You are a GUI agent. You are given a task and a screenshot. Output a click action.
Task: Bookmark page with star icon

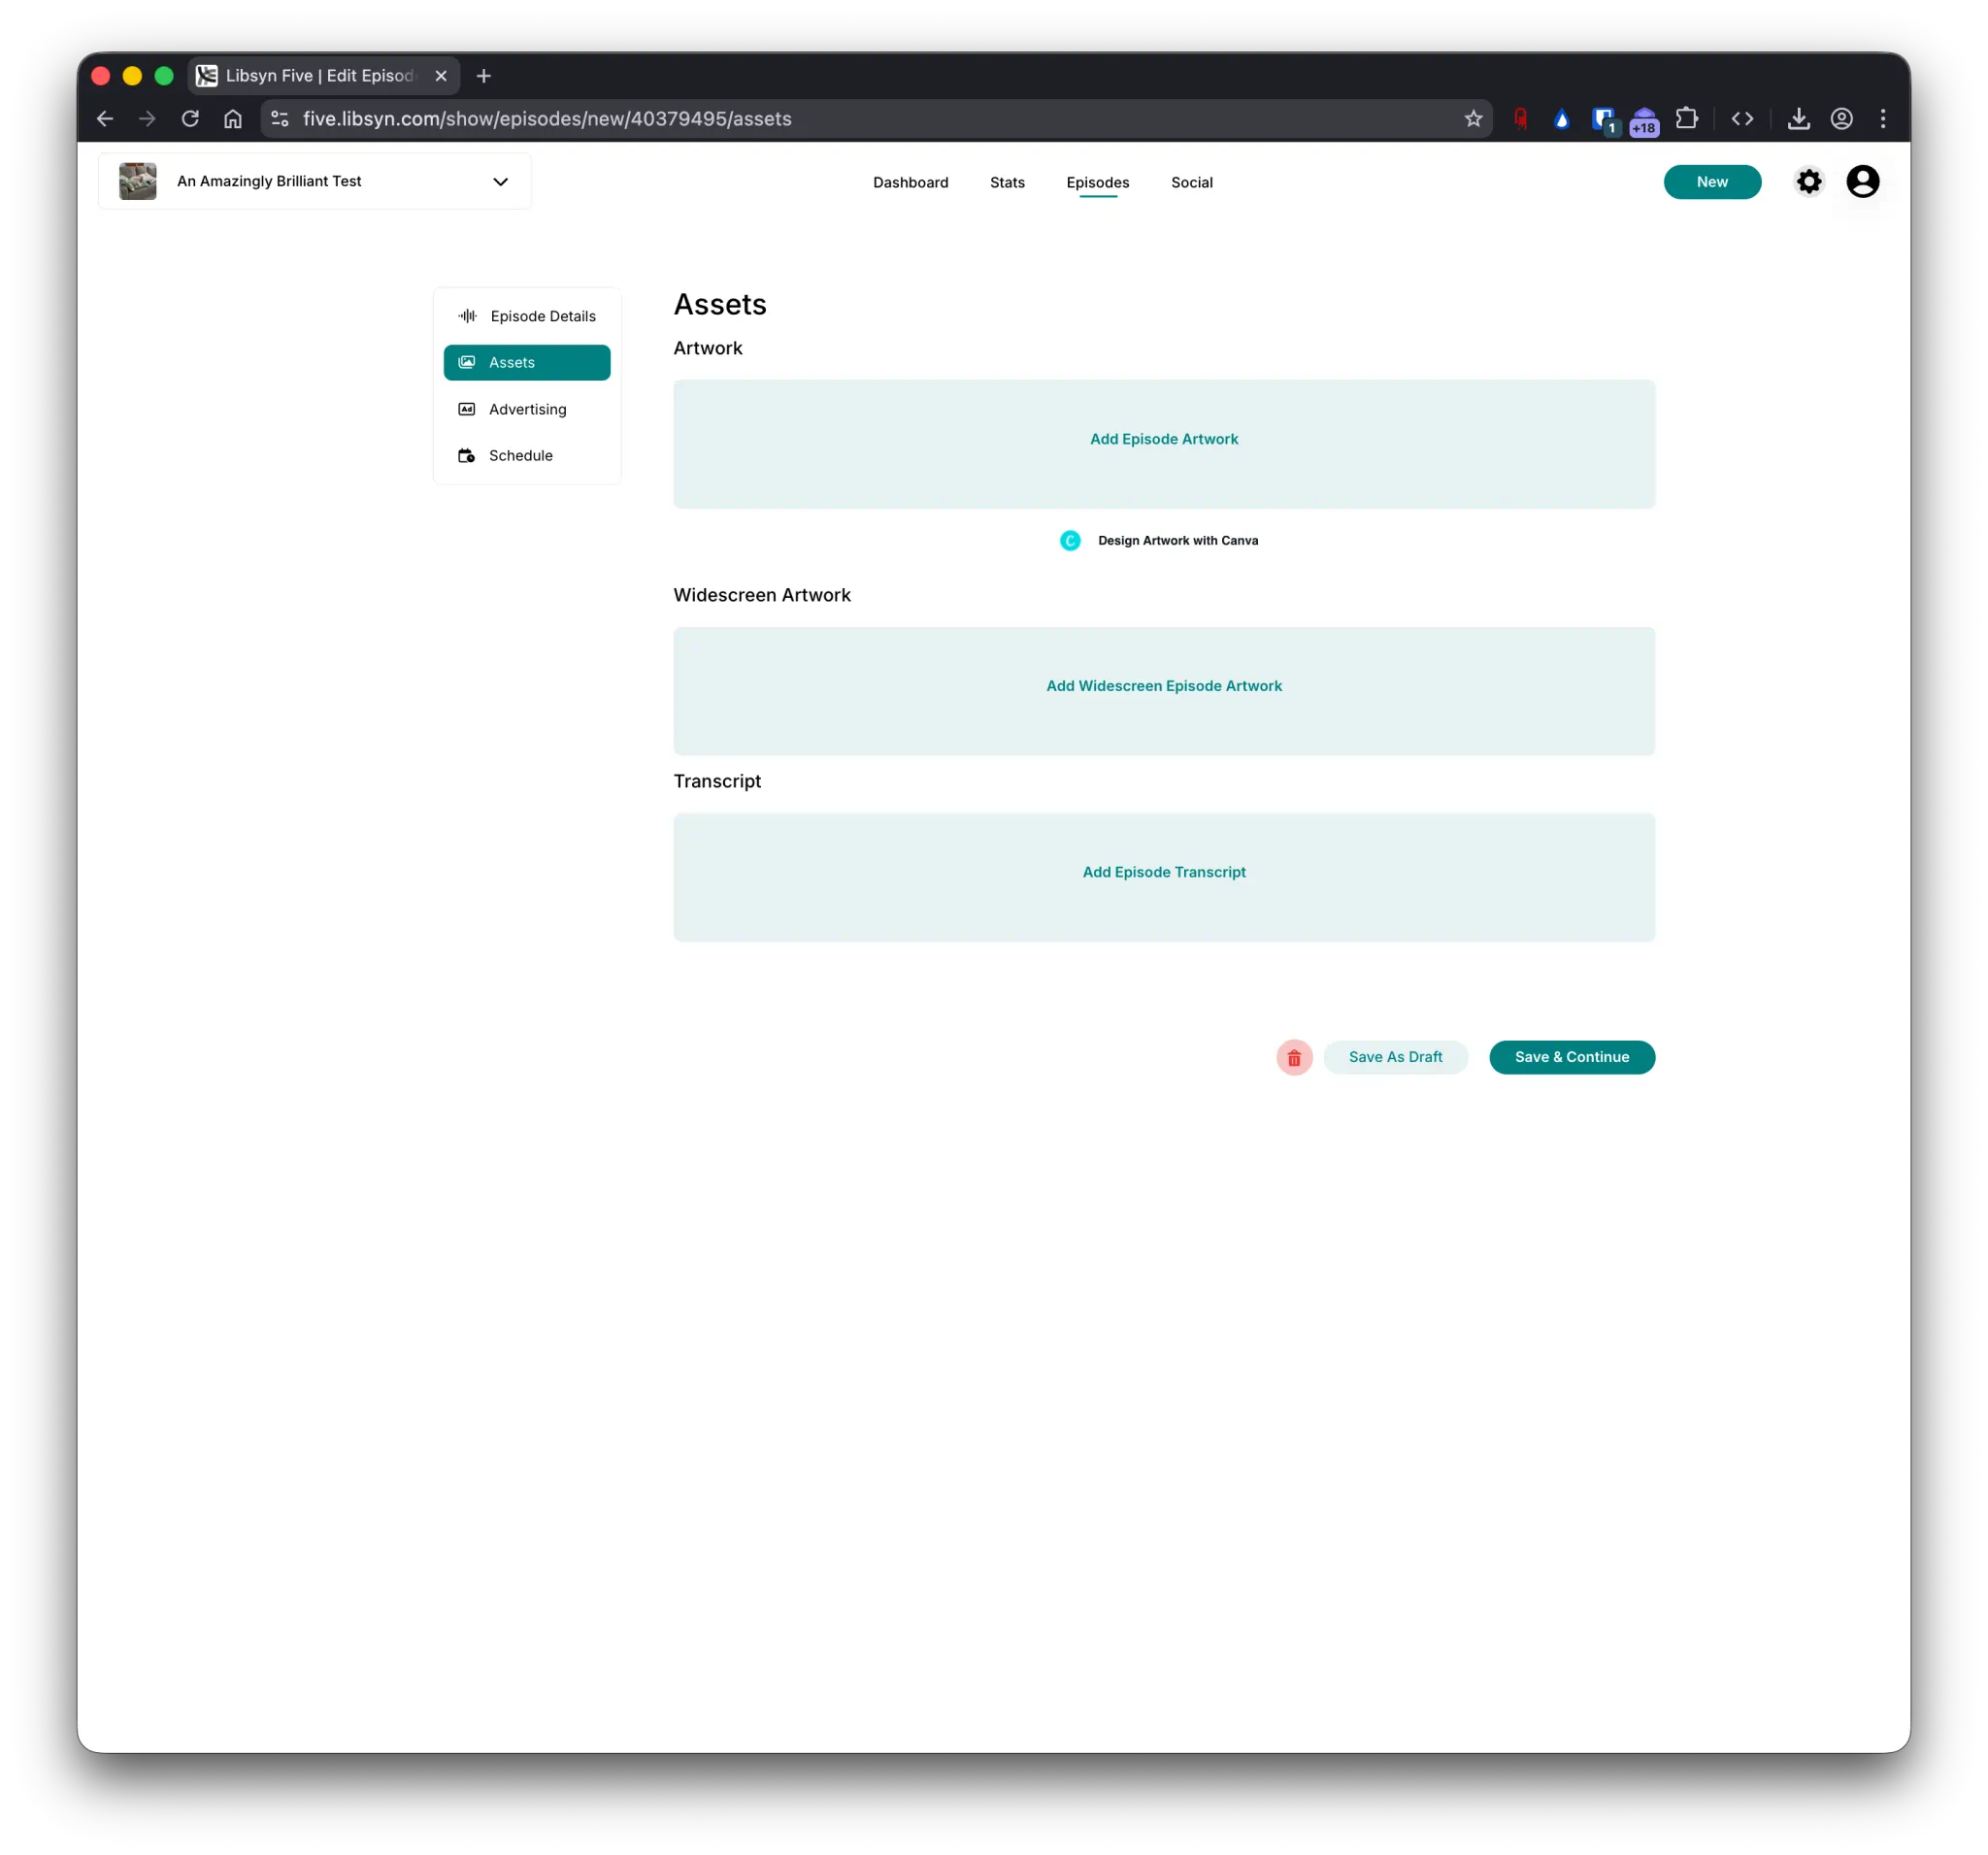coord(1472,118)
